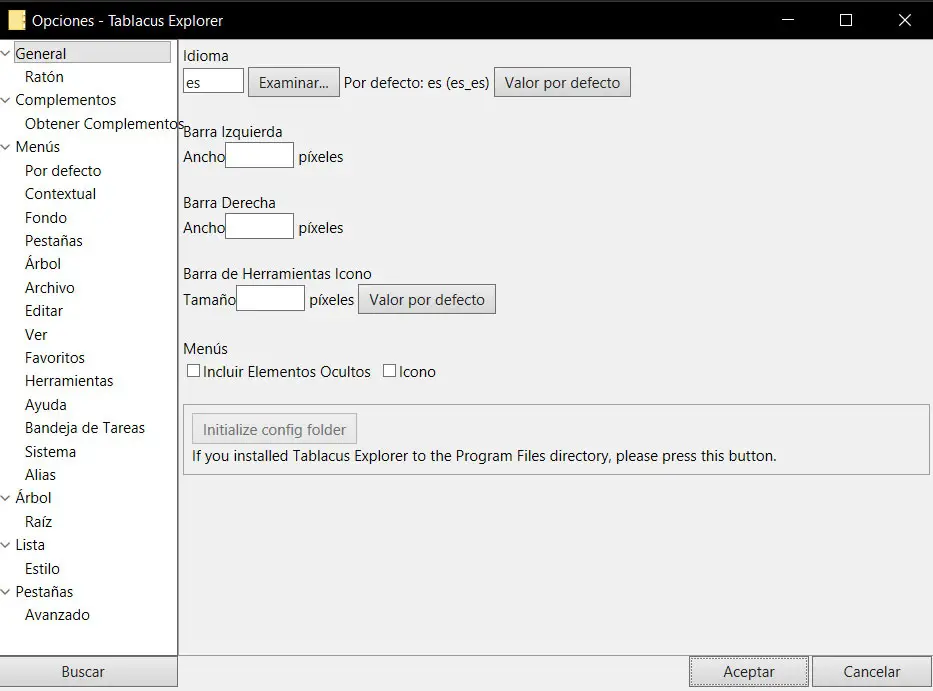Screen dimensions: 933x691
Task: Open Sistema menu settings
Action: coord(50,452)
